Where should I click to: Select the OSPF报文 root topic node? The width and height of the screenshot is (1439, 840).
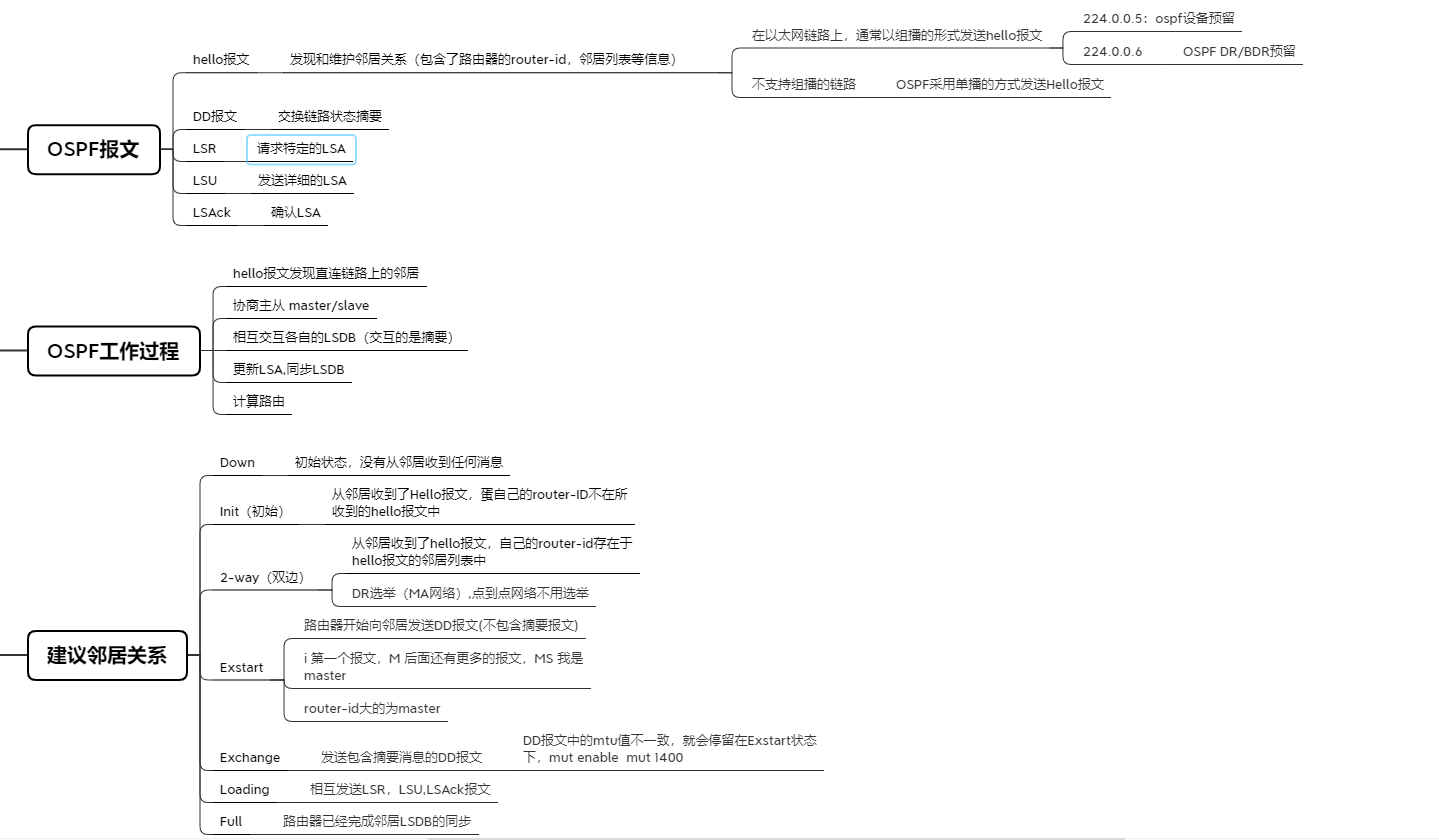pyautogui.click(x=93, y=149)
